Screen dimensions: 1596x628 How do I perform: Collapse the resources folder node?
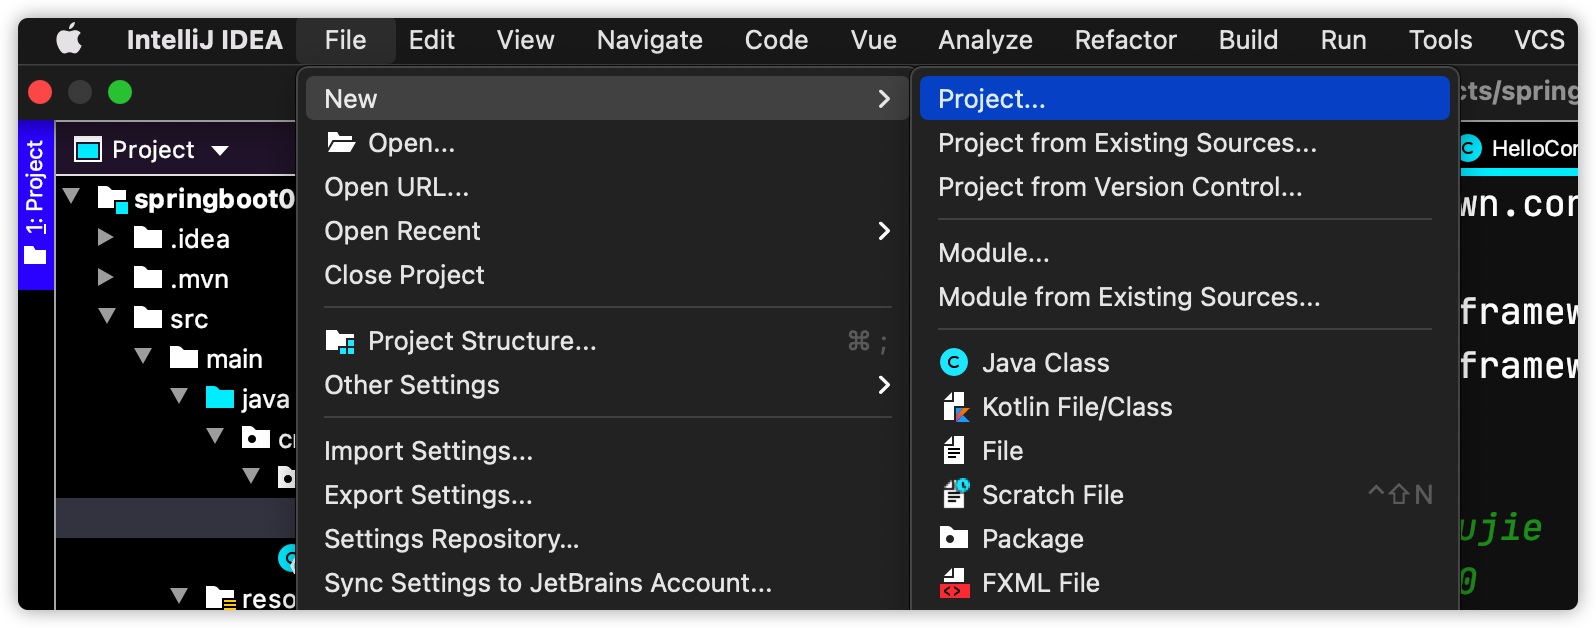click(179, 596)
